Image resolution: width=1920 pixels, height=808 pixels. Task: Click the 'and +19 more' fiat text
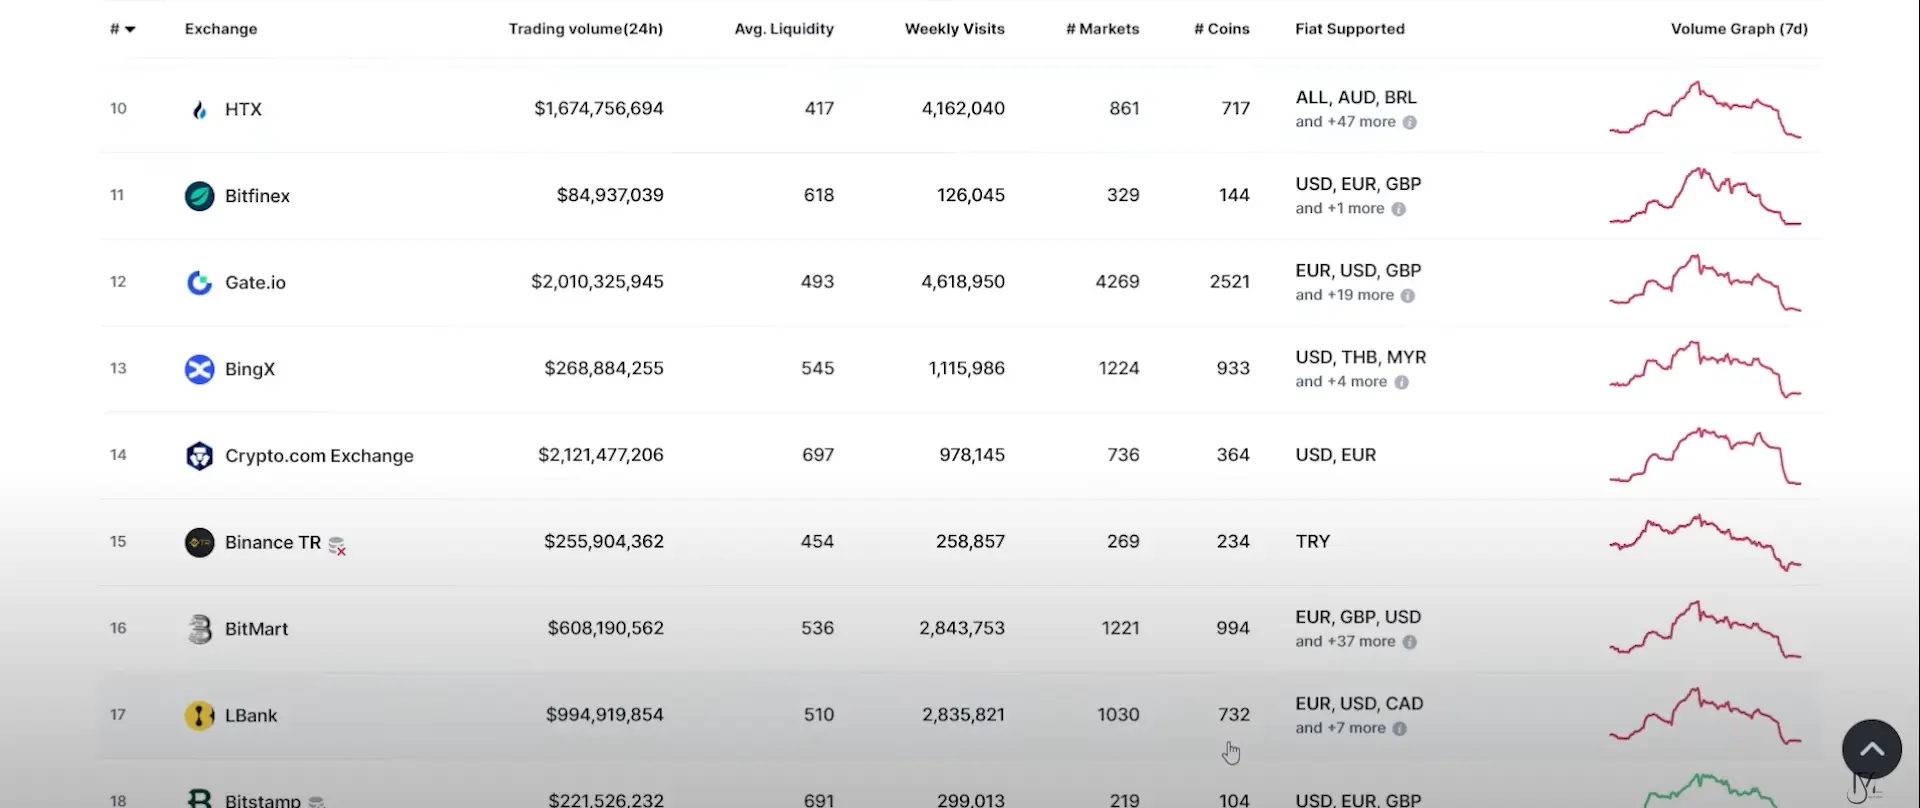(1344, 295)
